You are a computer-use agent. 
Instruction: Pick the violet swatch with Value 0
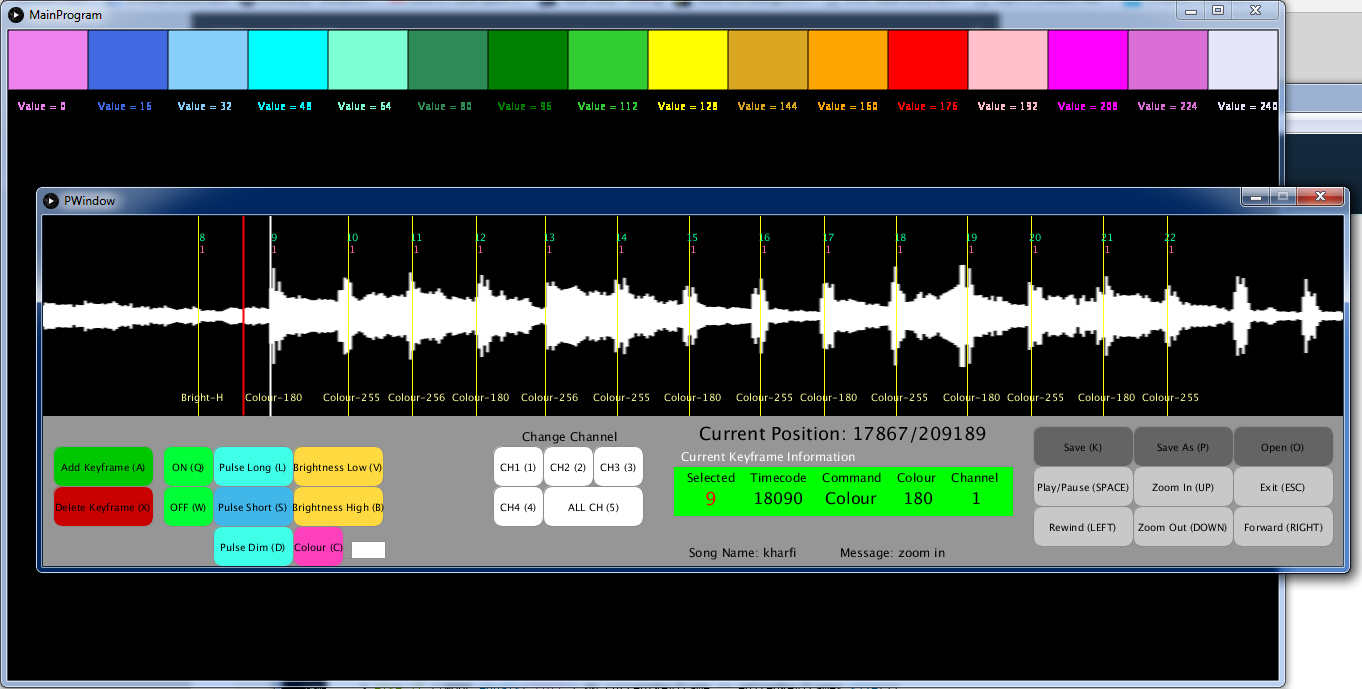48,60
